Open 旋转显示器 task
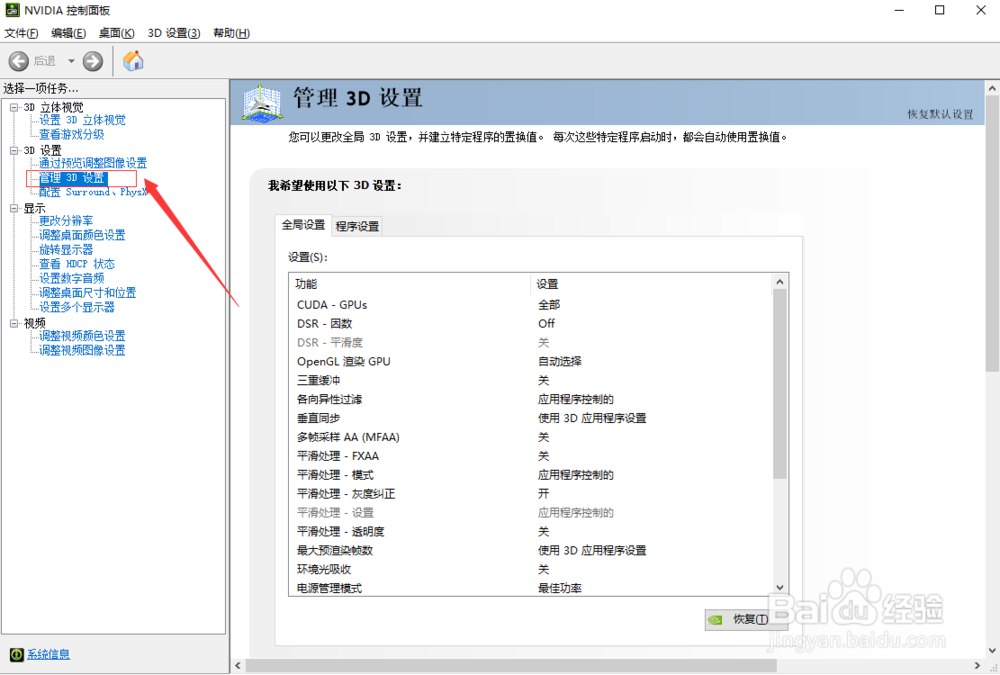 66,249
